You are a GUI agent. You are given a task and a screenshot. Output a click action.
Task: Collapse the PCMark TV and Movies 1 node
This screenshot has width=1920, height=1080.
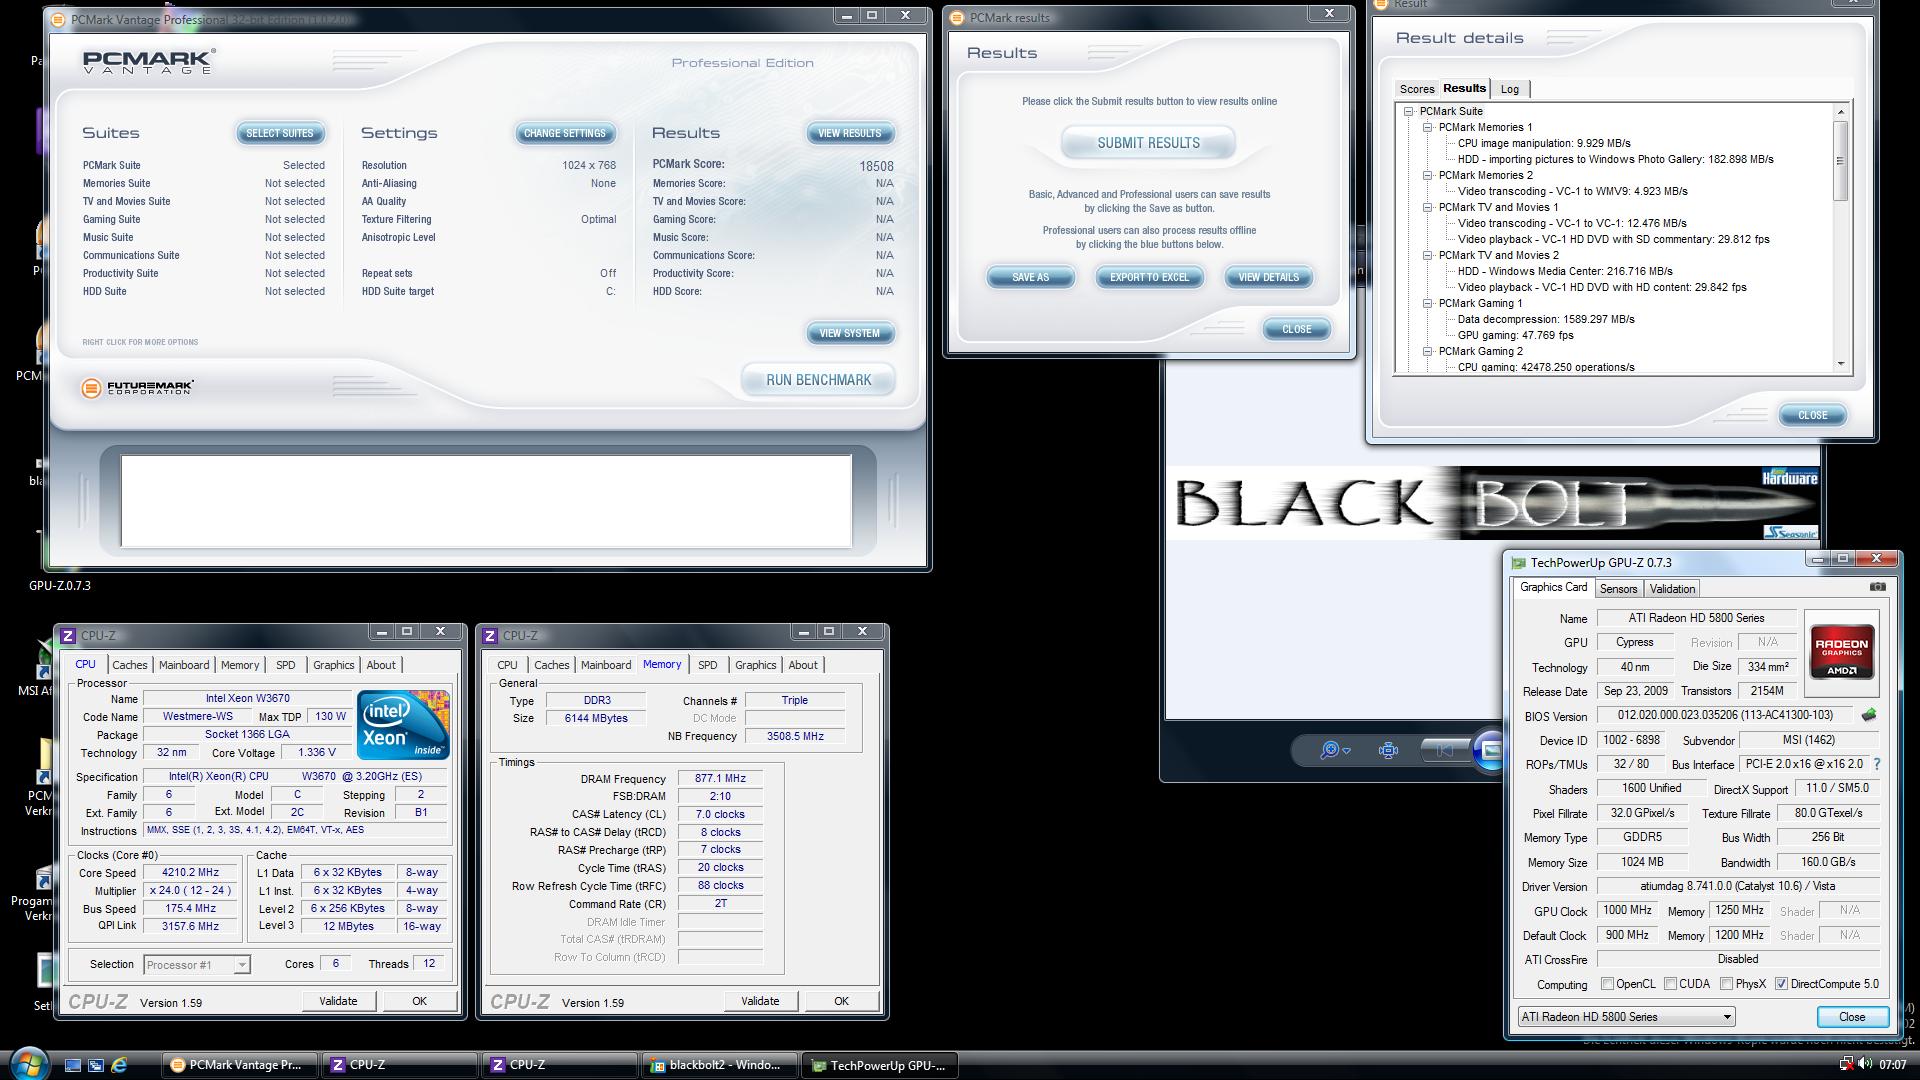click(x=1428, y=208)
